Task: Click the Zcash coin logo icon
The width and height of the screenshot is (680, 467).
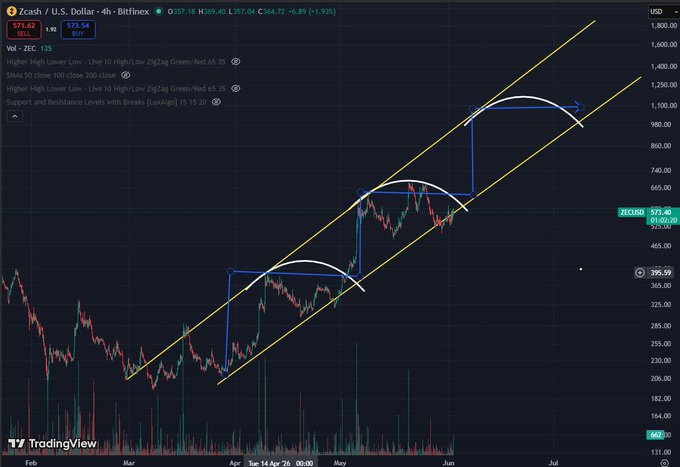Action: (x=11, y=11)
